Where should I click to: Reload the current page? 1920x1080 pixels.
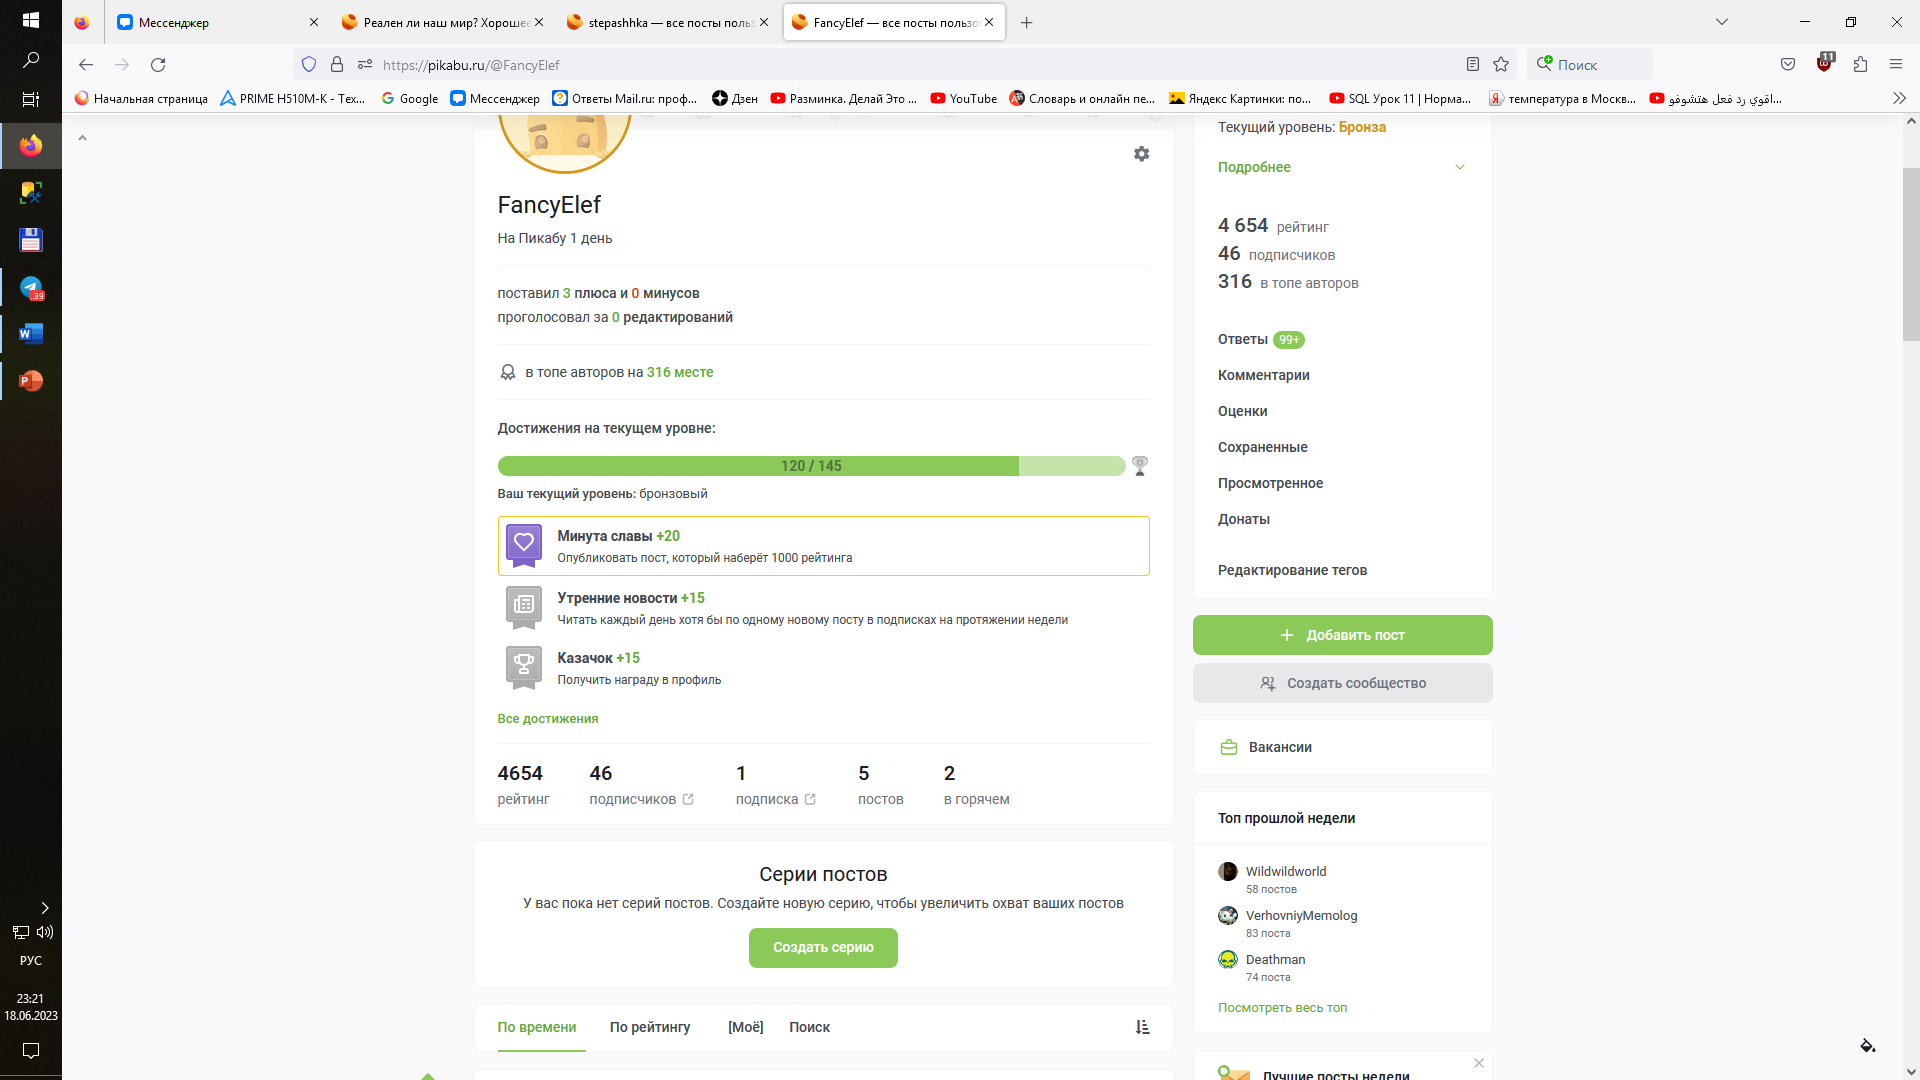click(x=158, y=64)
